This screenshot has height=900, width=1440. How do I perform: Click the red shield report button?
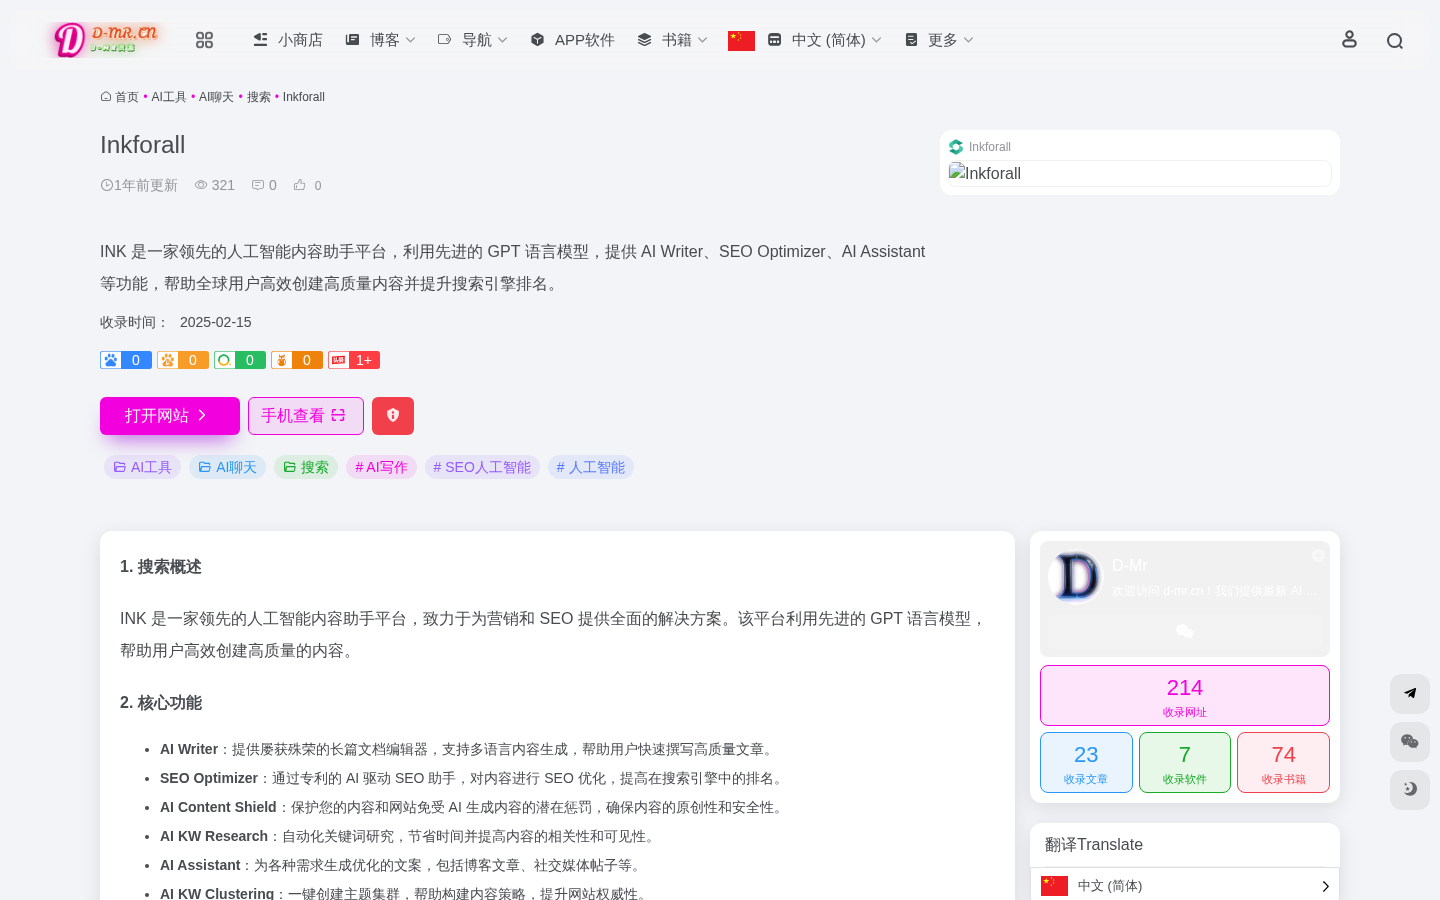[393, 416]
